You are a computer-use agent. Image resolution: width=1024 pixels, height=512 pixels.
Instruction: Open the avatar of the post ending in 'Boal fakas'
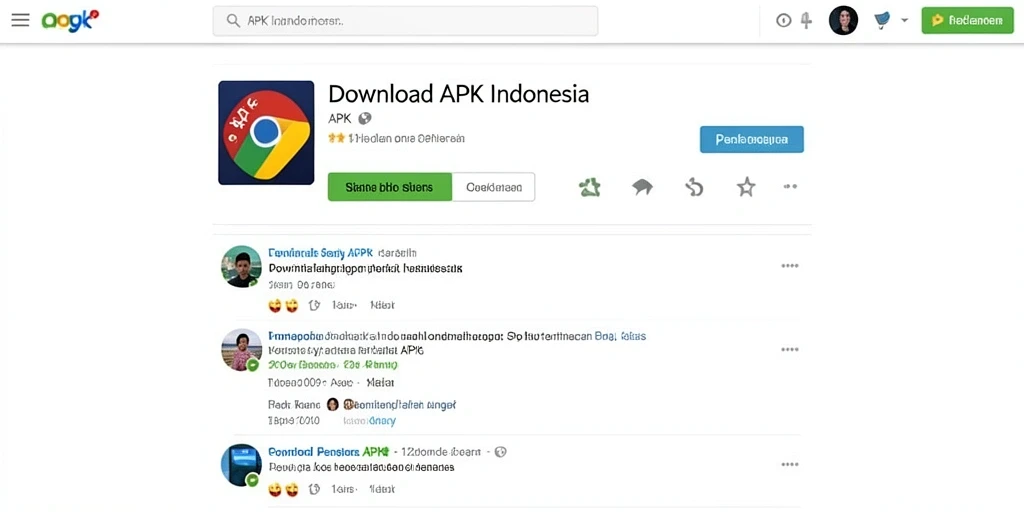coord(241,349)
